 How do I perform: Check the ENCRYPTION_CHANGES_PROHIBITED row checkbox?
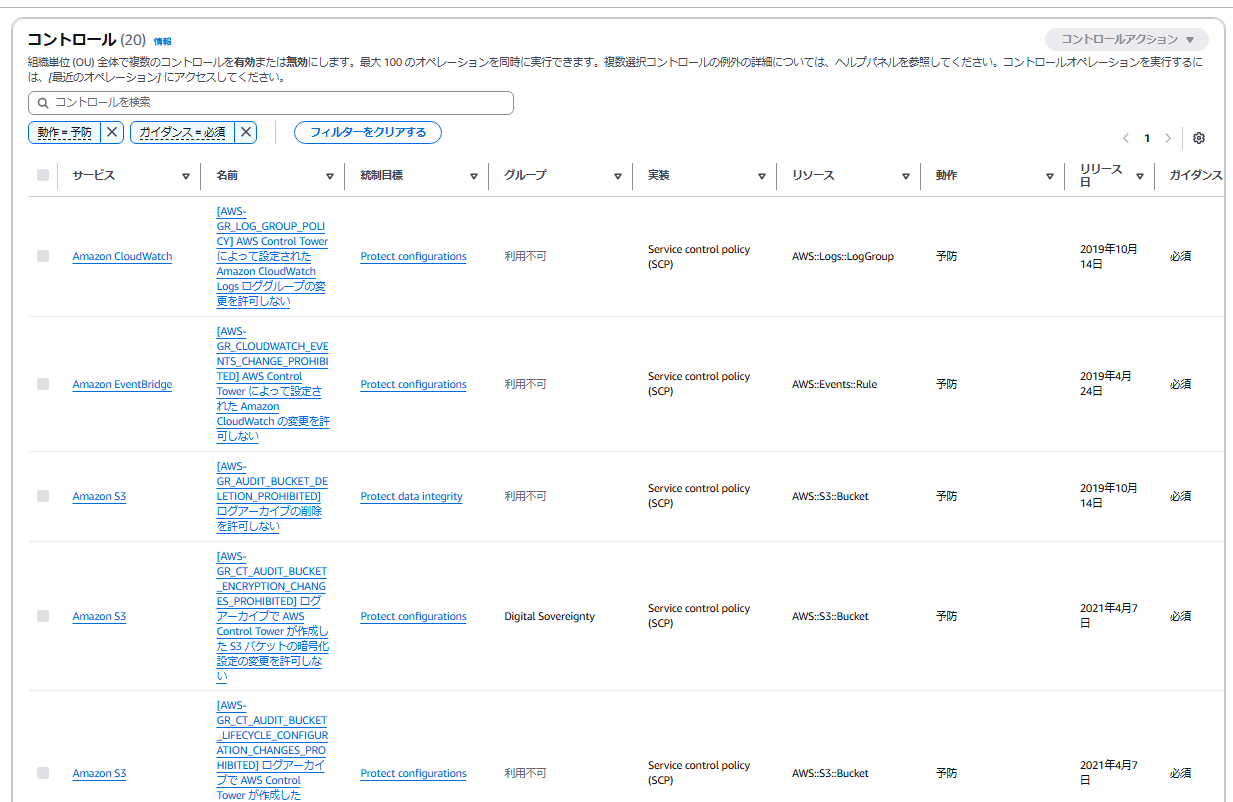pos(43,616)
